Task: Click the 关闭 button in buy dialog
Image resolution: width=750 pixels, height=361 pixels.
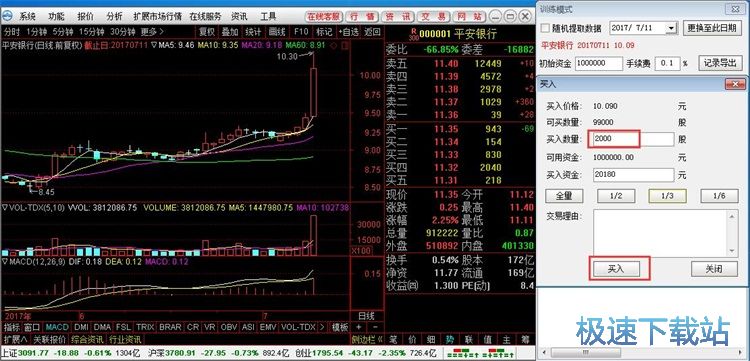Action: [714, 269]
